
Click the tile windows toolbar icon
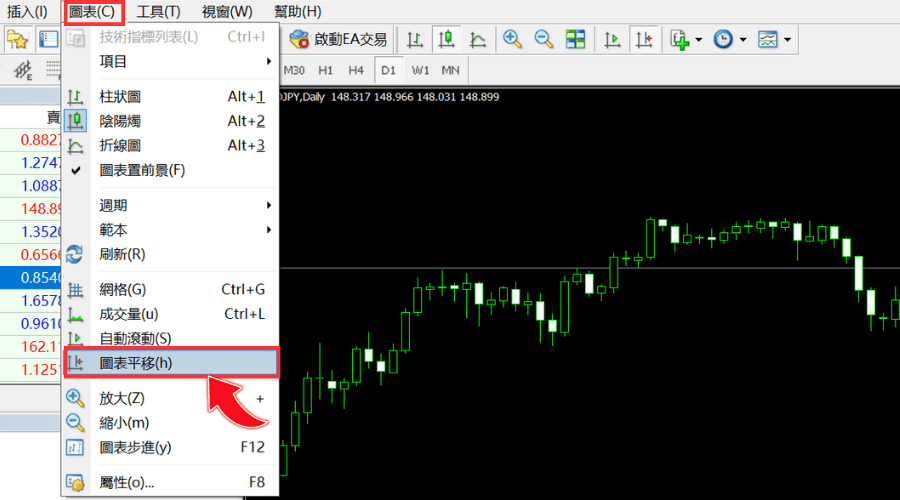[575, 39]
